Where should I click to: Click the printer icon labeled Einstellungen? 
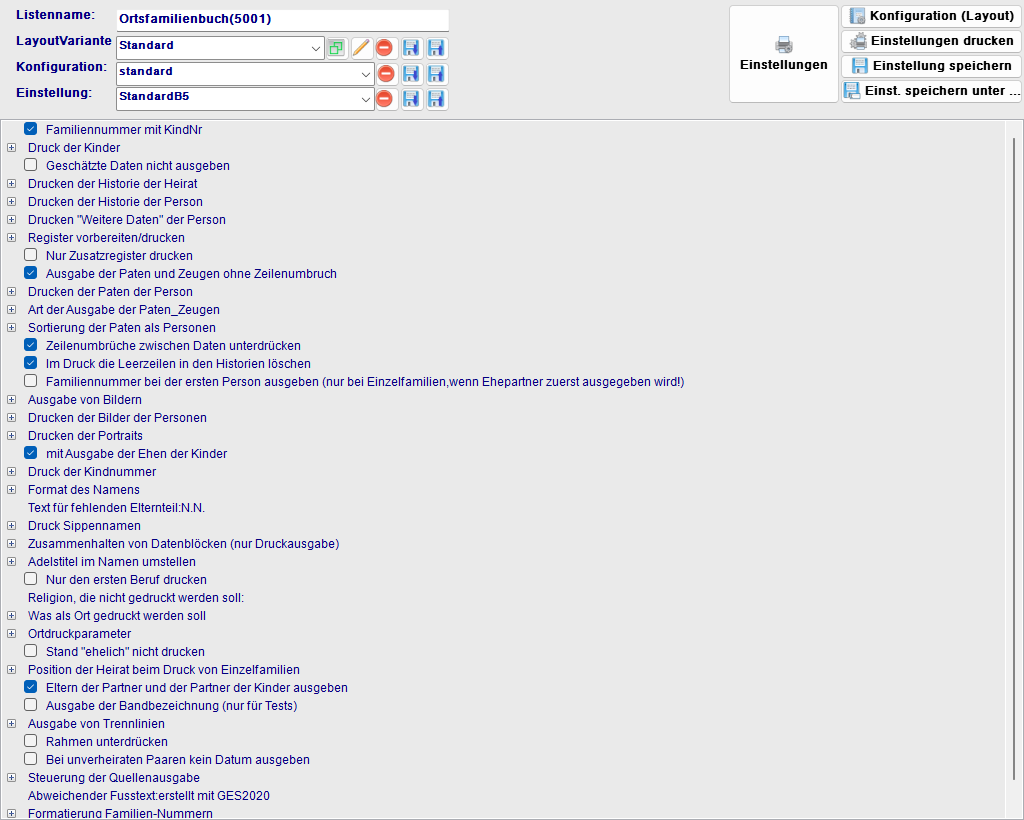click(x=784, y=52)
